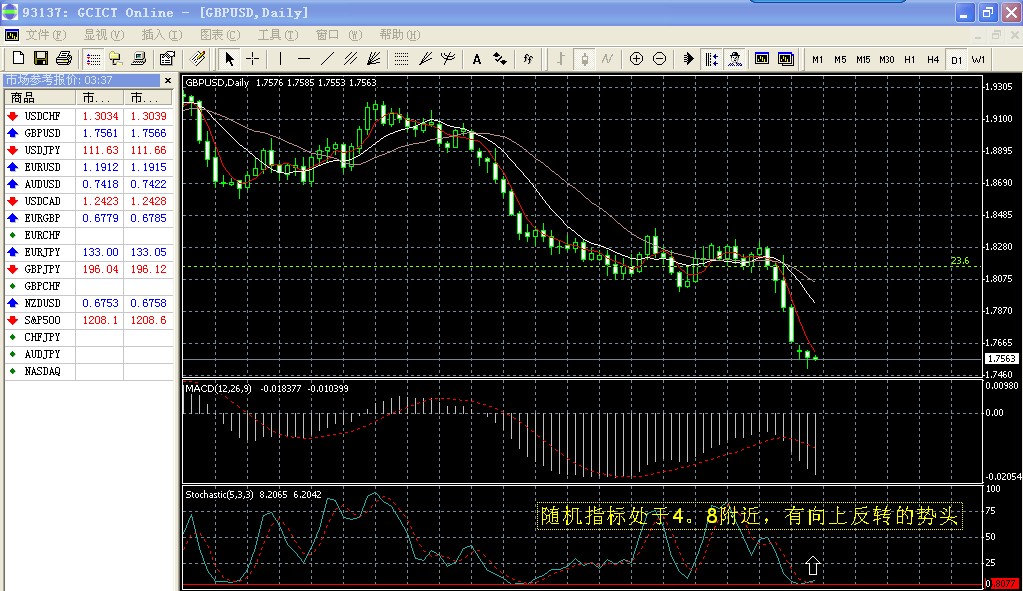Switch to Candlestick chart display
The width and height of the screenshot is (1023, 591).
pos(585,59)
